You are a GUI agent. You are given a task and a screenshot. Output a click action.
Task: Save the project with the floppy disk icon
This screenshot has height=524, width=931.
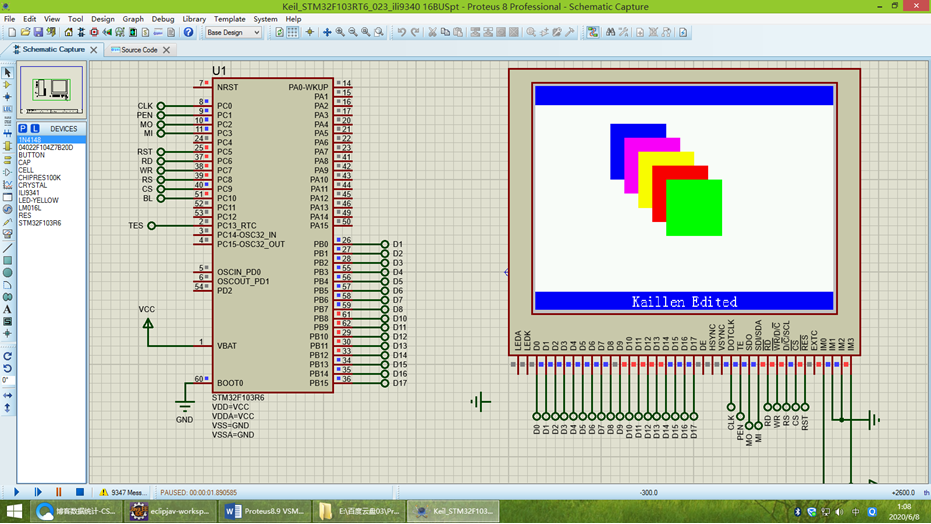(x=38, y=33)
